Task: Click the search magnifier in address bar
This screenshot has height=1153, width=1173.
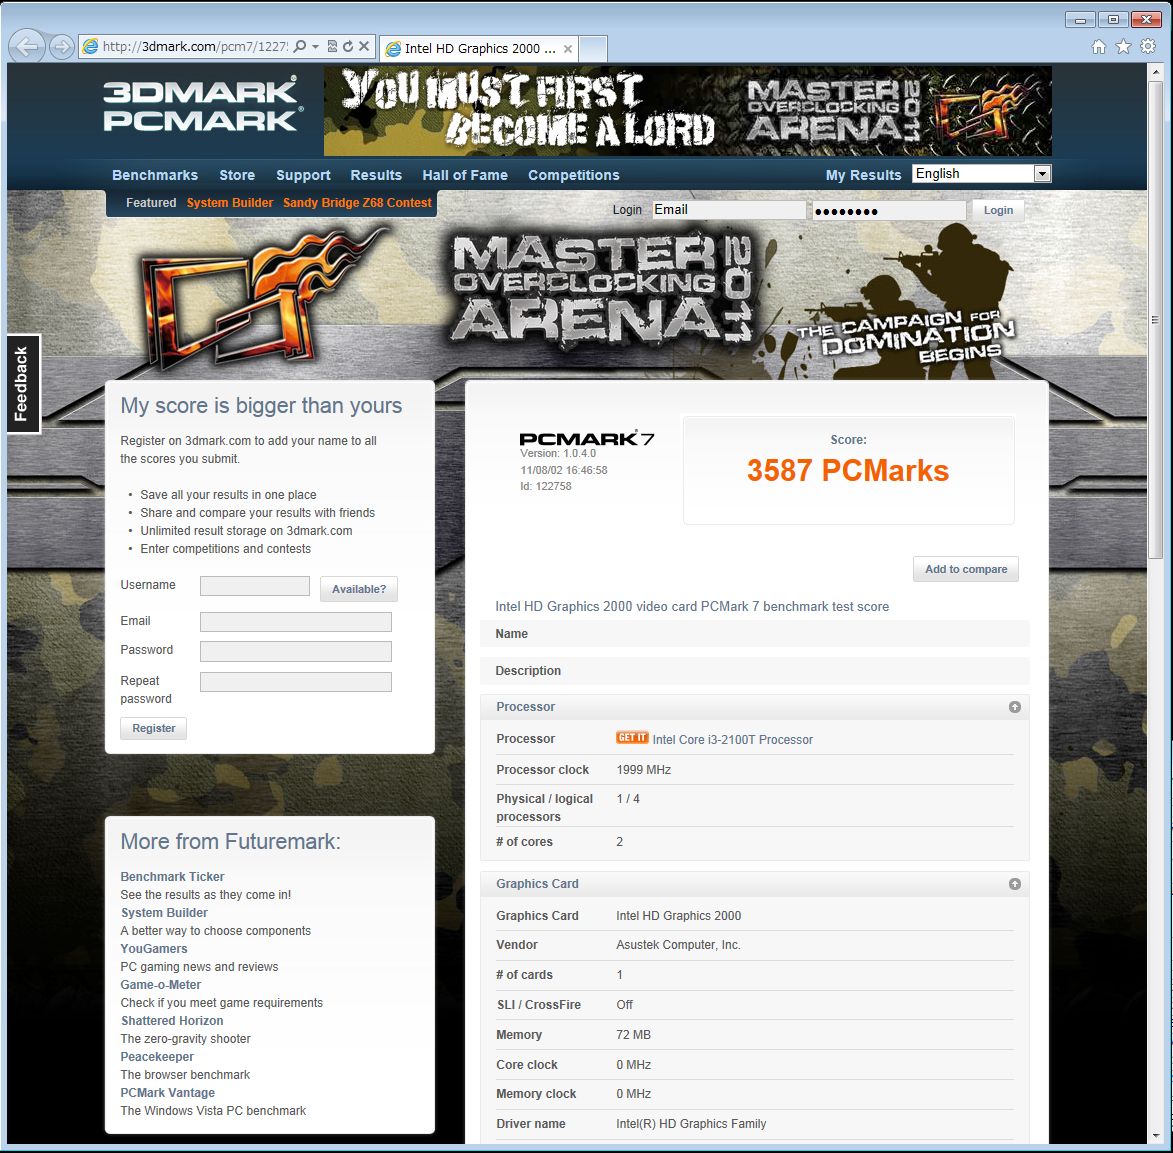Action: tap(299, 46)
